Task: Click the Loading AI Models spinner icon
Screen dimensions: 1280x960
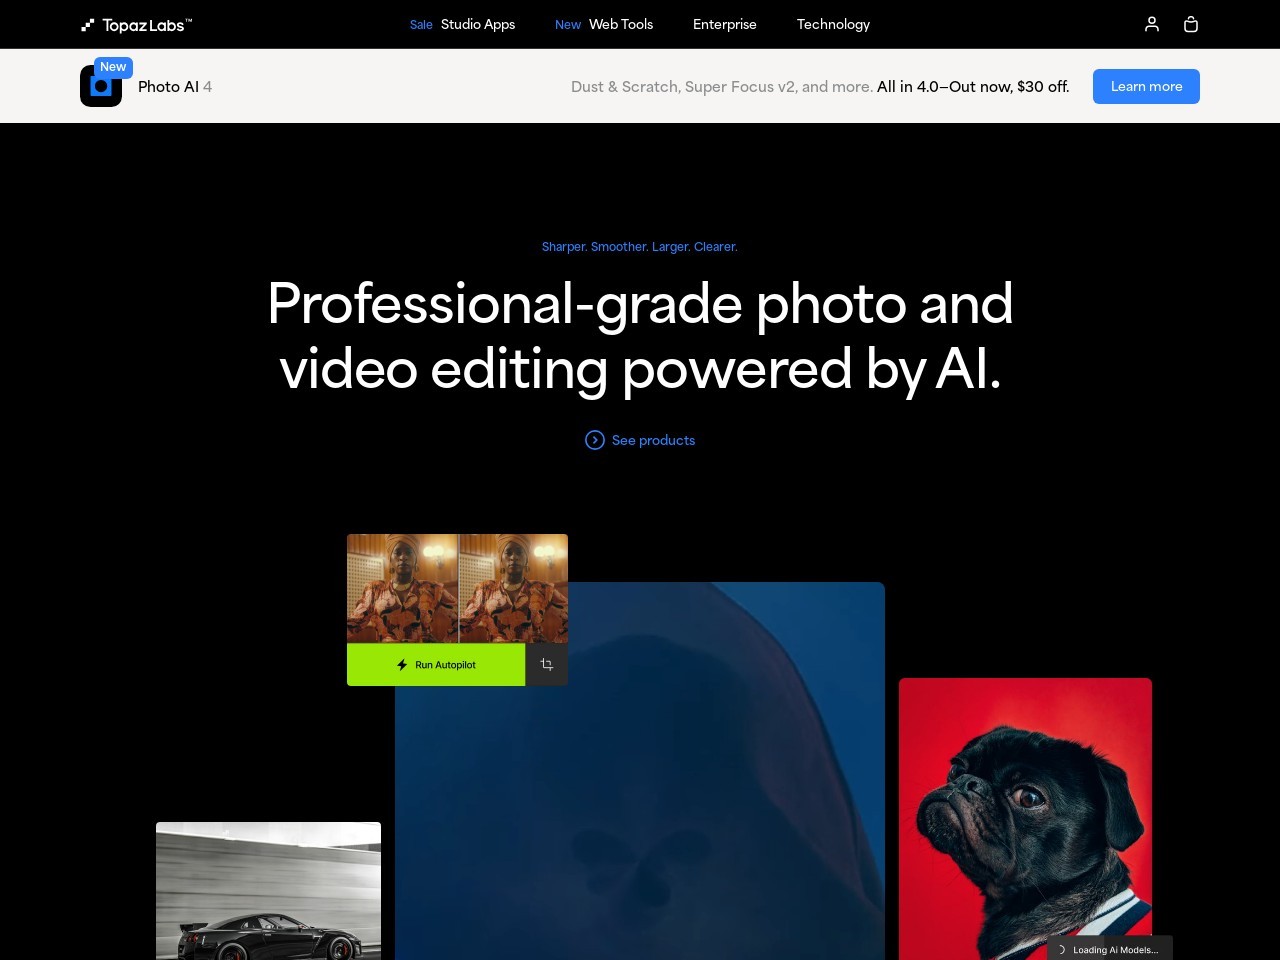Action: (x=1064, y=949)
